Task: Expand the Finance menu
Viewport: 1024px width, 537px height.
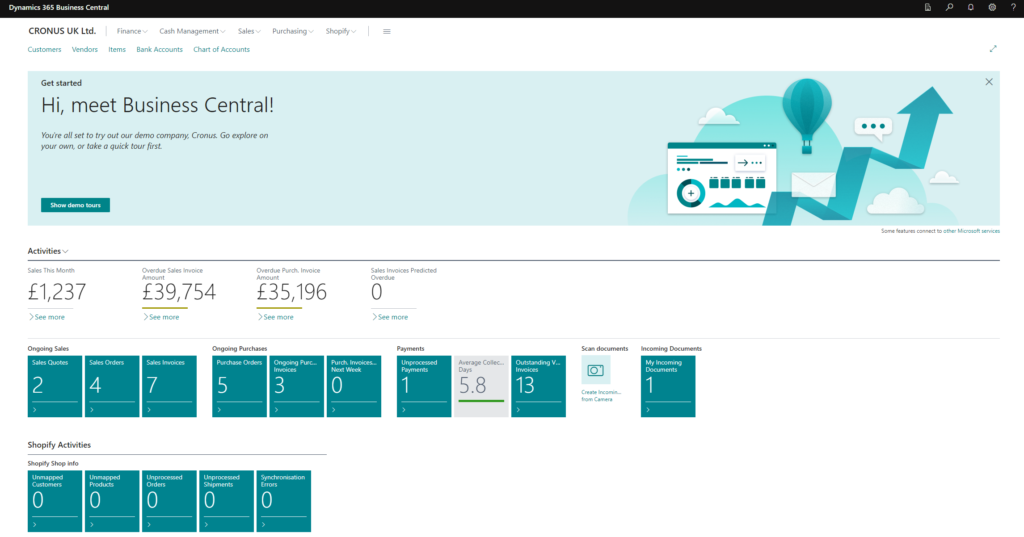Action: click(132, 31)
